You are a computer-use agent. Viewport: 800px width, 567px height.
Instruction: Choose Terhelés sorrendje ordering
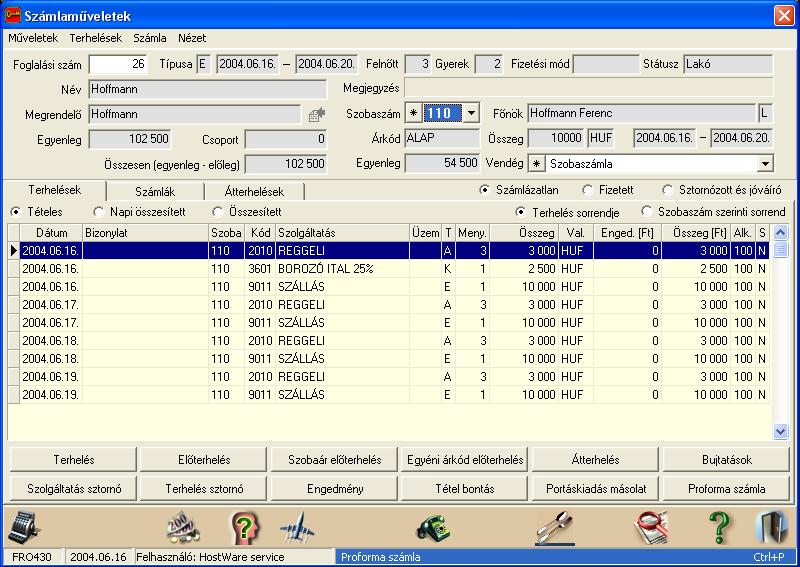[x=567, y=212]
